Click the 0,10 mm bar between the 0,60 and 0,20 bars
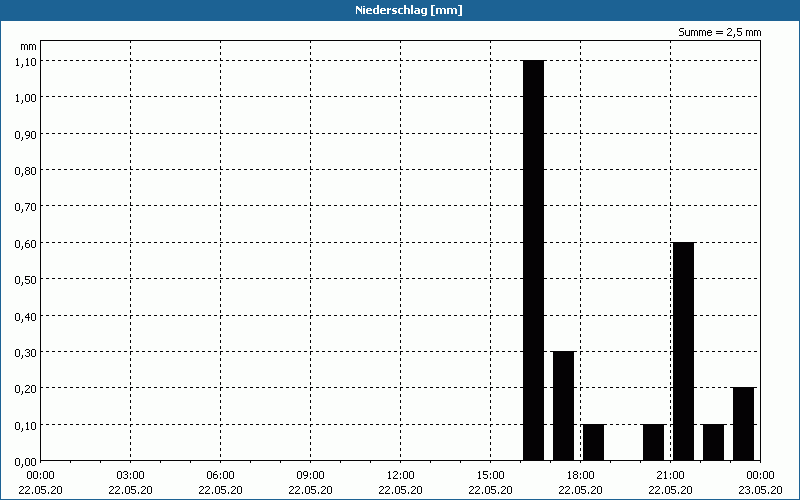This screenshot has width=800, height=500. [x=714, y=442]
